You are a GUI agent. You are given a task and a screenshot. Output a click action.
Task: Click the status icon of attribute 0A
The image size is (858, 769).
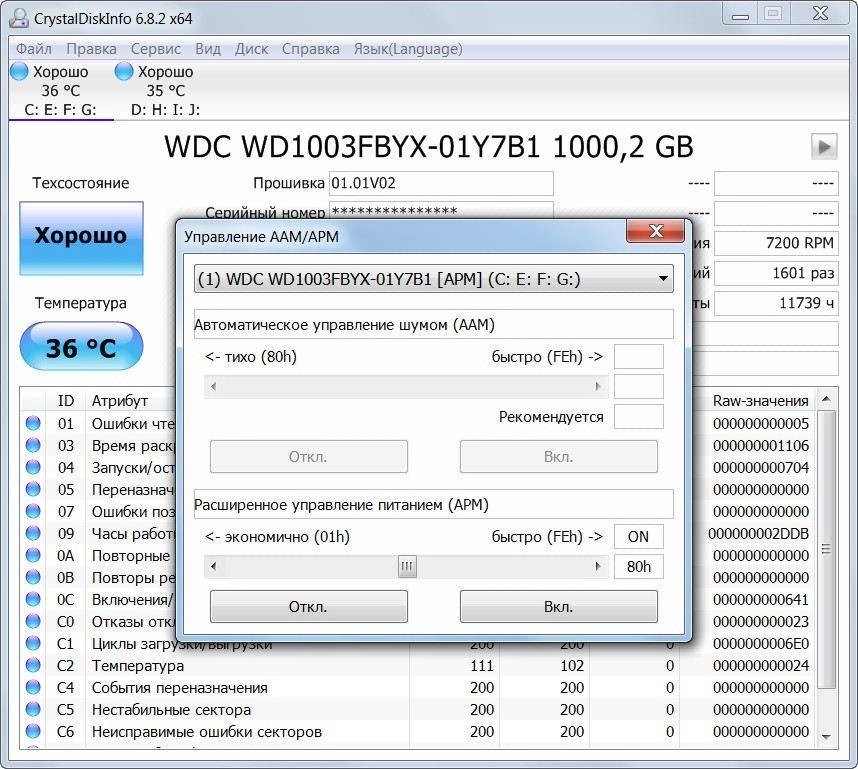33,555
